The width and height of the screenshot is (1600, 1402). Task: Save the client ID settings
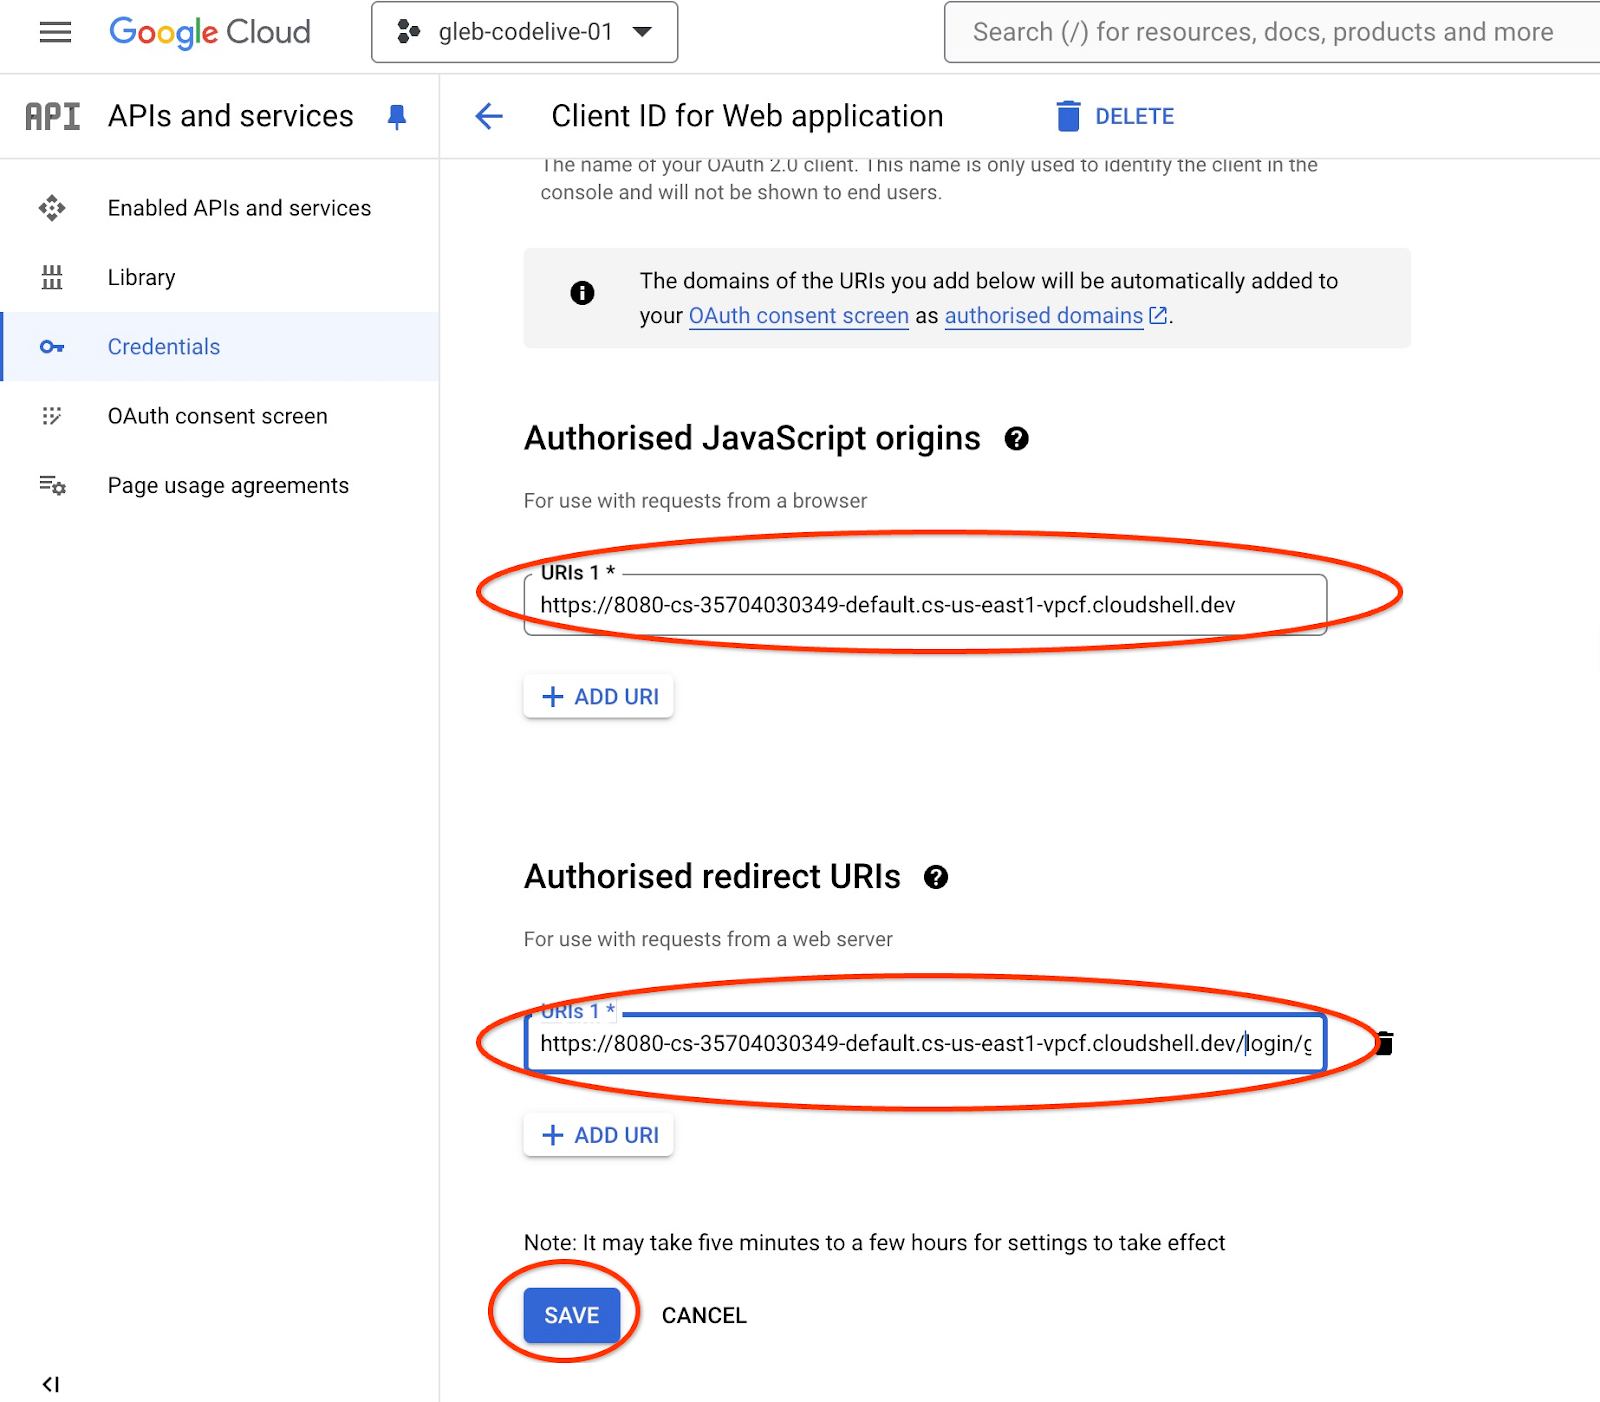point(571,1315)
